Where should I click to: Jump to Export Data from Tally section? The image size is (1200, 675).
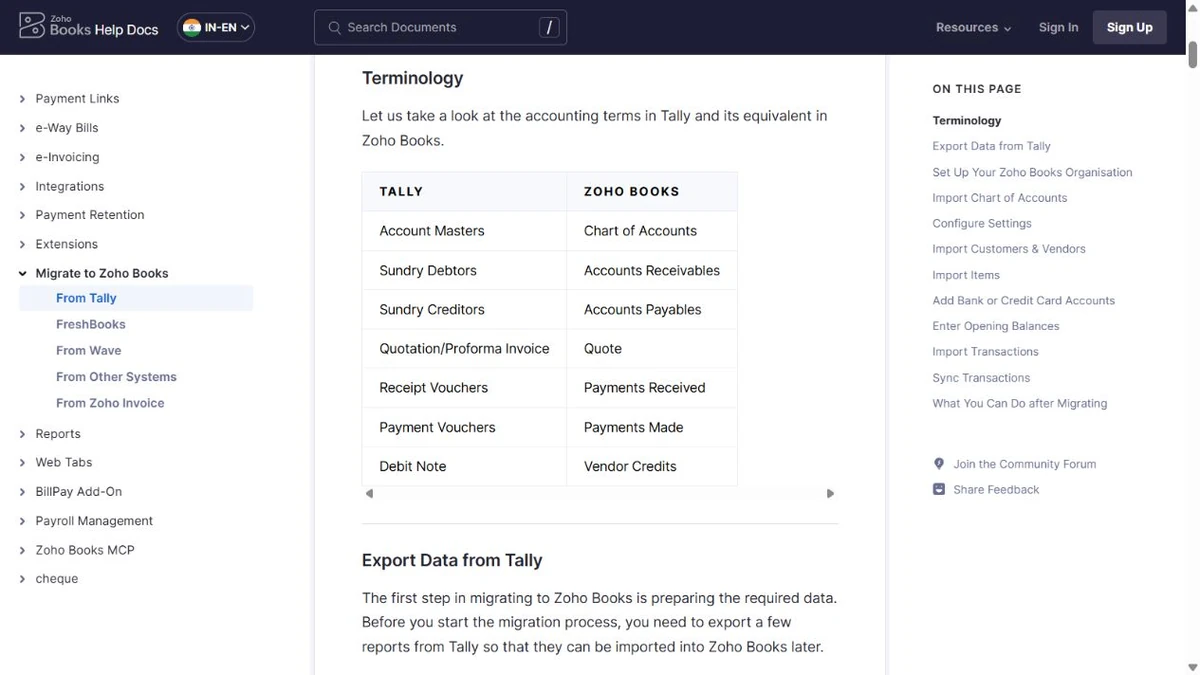tap(992, 146)
